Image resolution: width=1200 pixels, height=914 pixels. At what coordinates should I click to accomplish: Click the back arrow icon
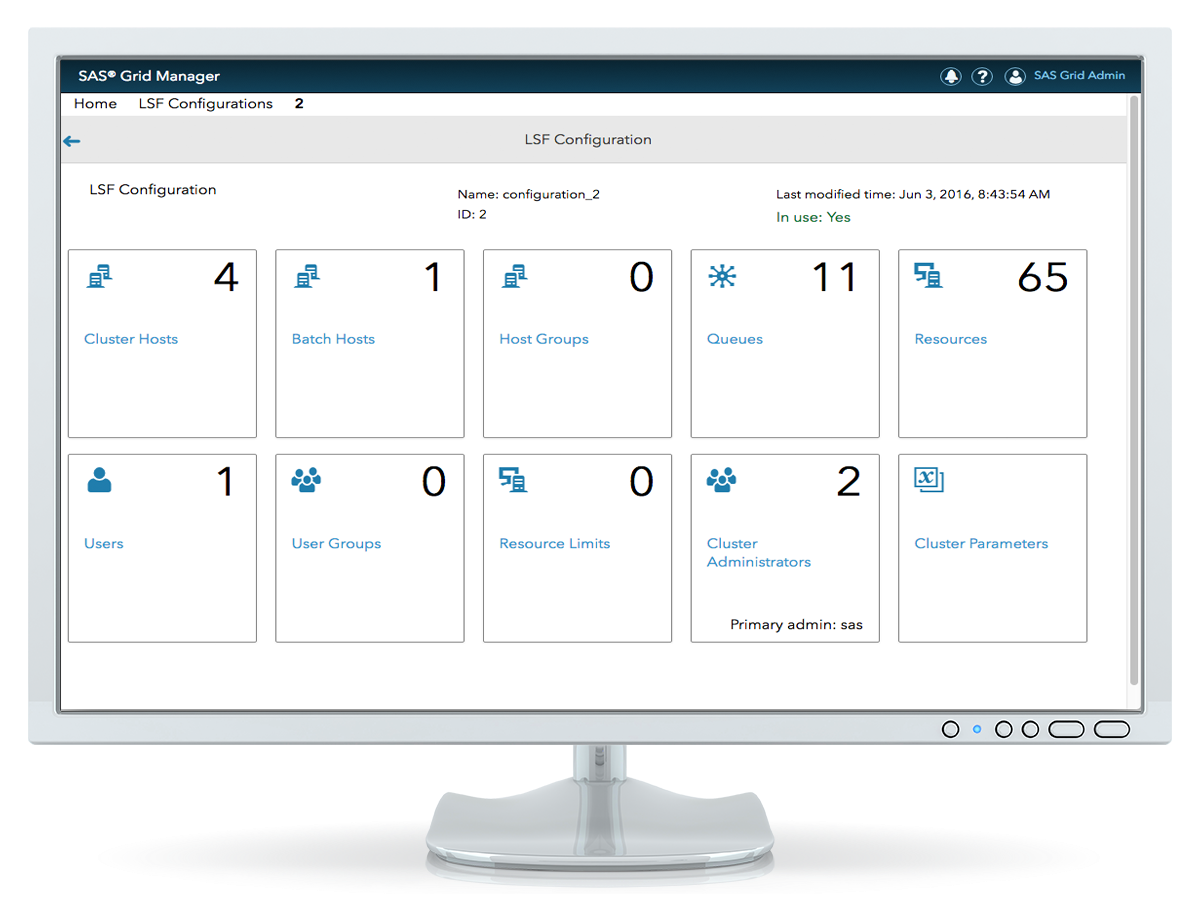[x=71, y=141]
